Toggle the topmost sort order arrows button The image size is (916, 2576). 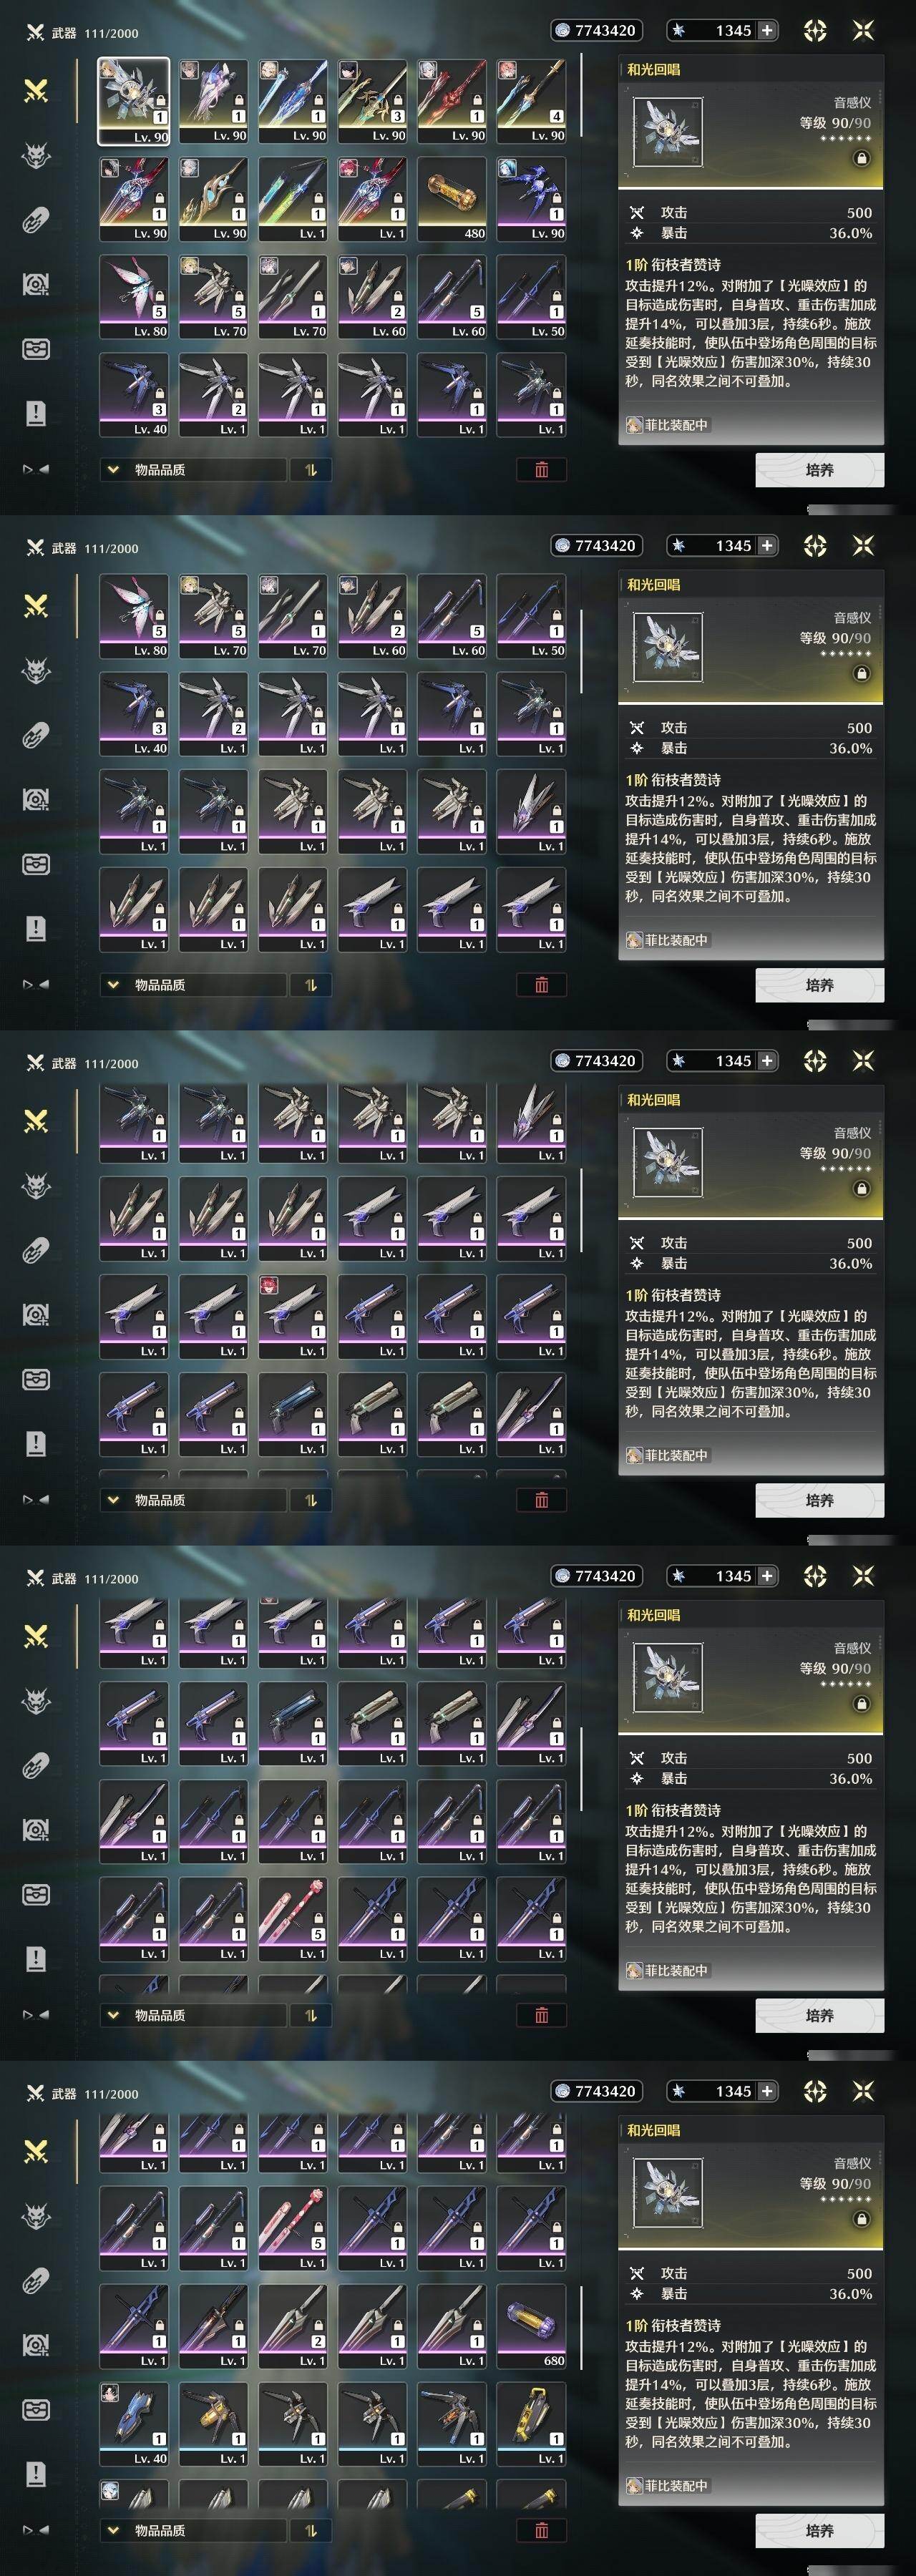pos(310,469)
